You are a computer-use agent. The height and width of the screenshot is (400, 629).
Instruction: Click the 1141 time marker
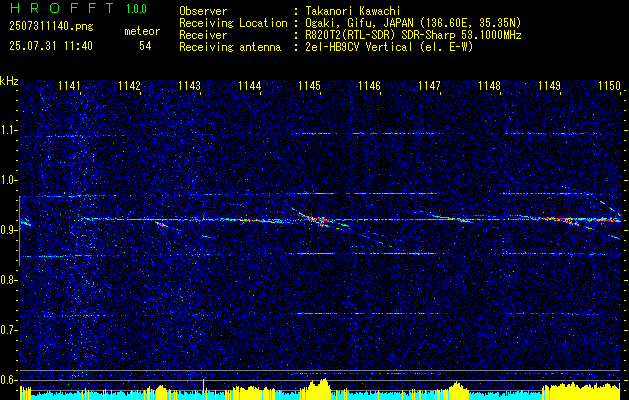click(69, 86)
